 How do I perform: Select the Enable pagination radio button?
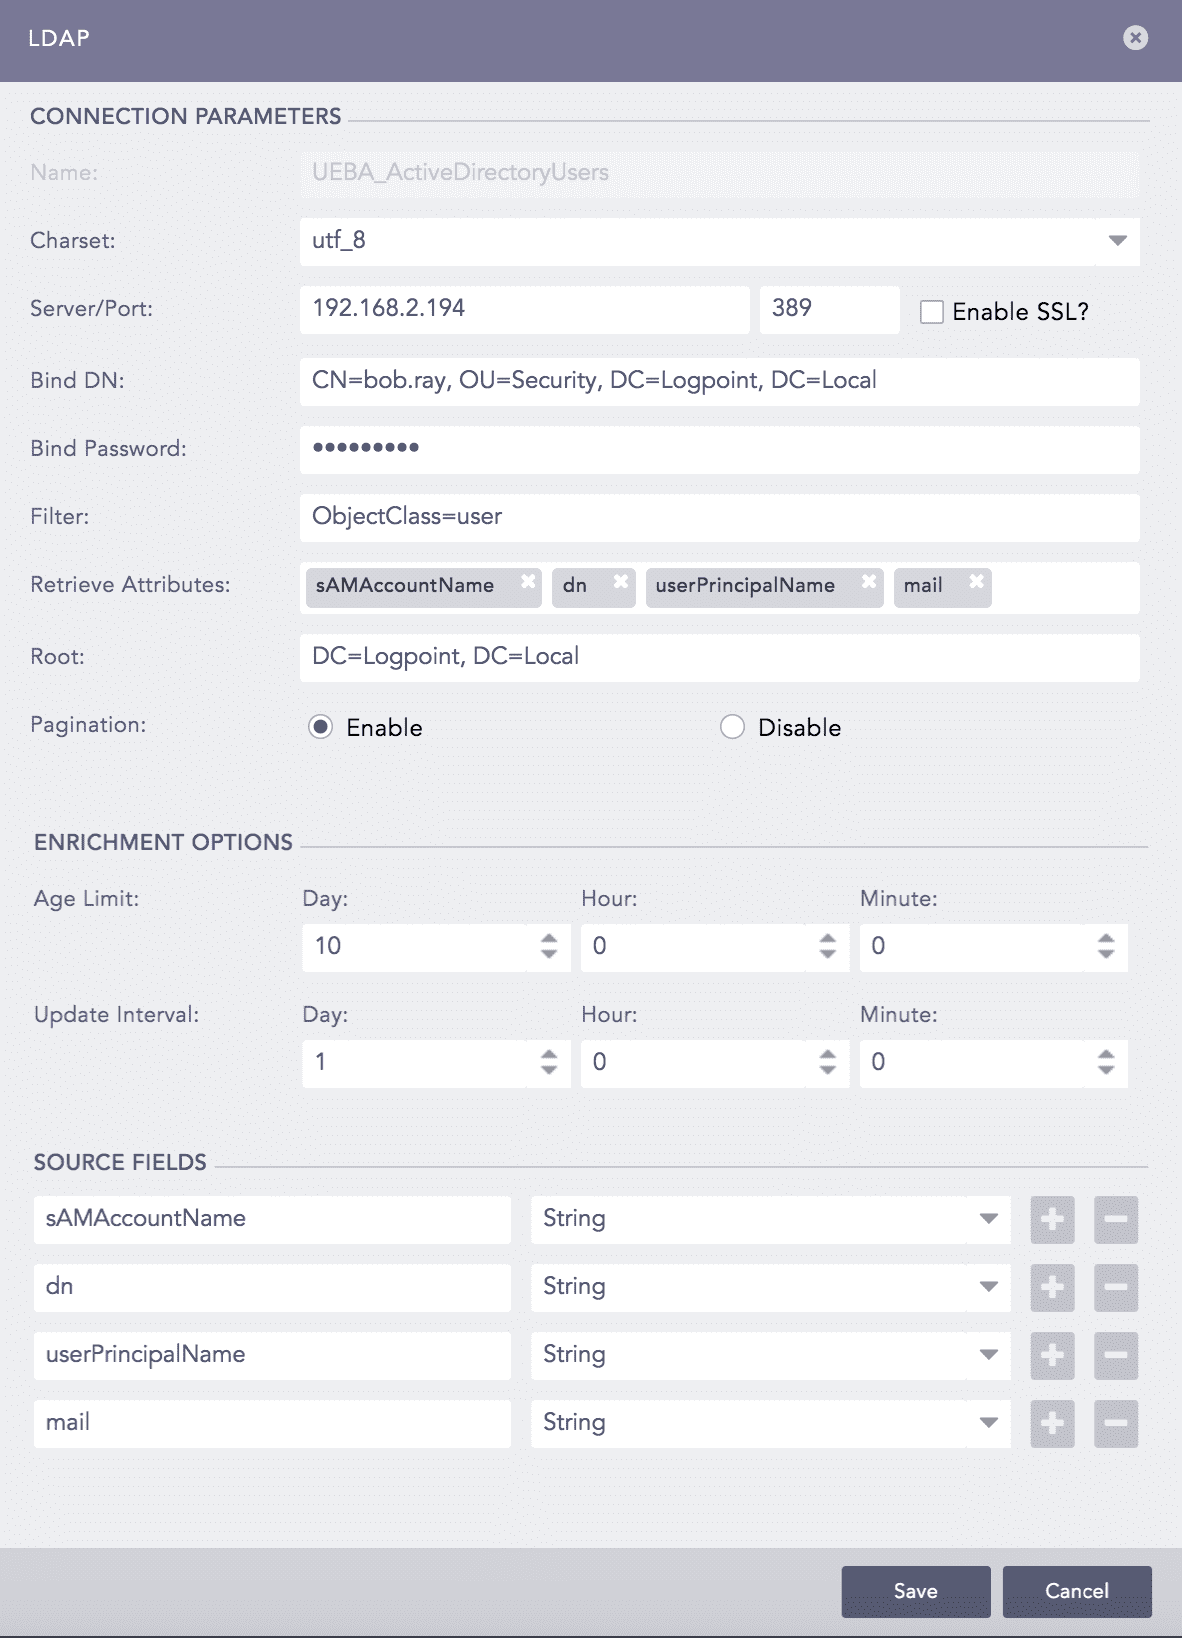320,727
